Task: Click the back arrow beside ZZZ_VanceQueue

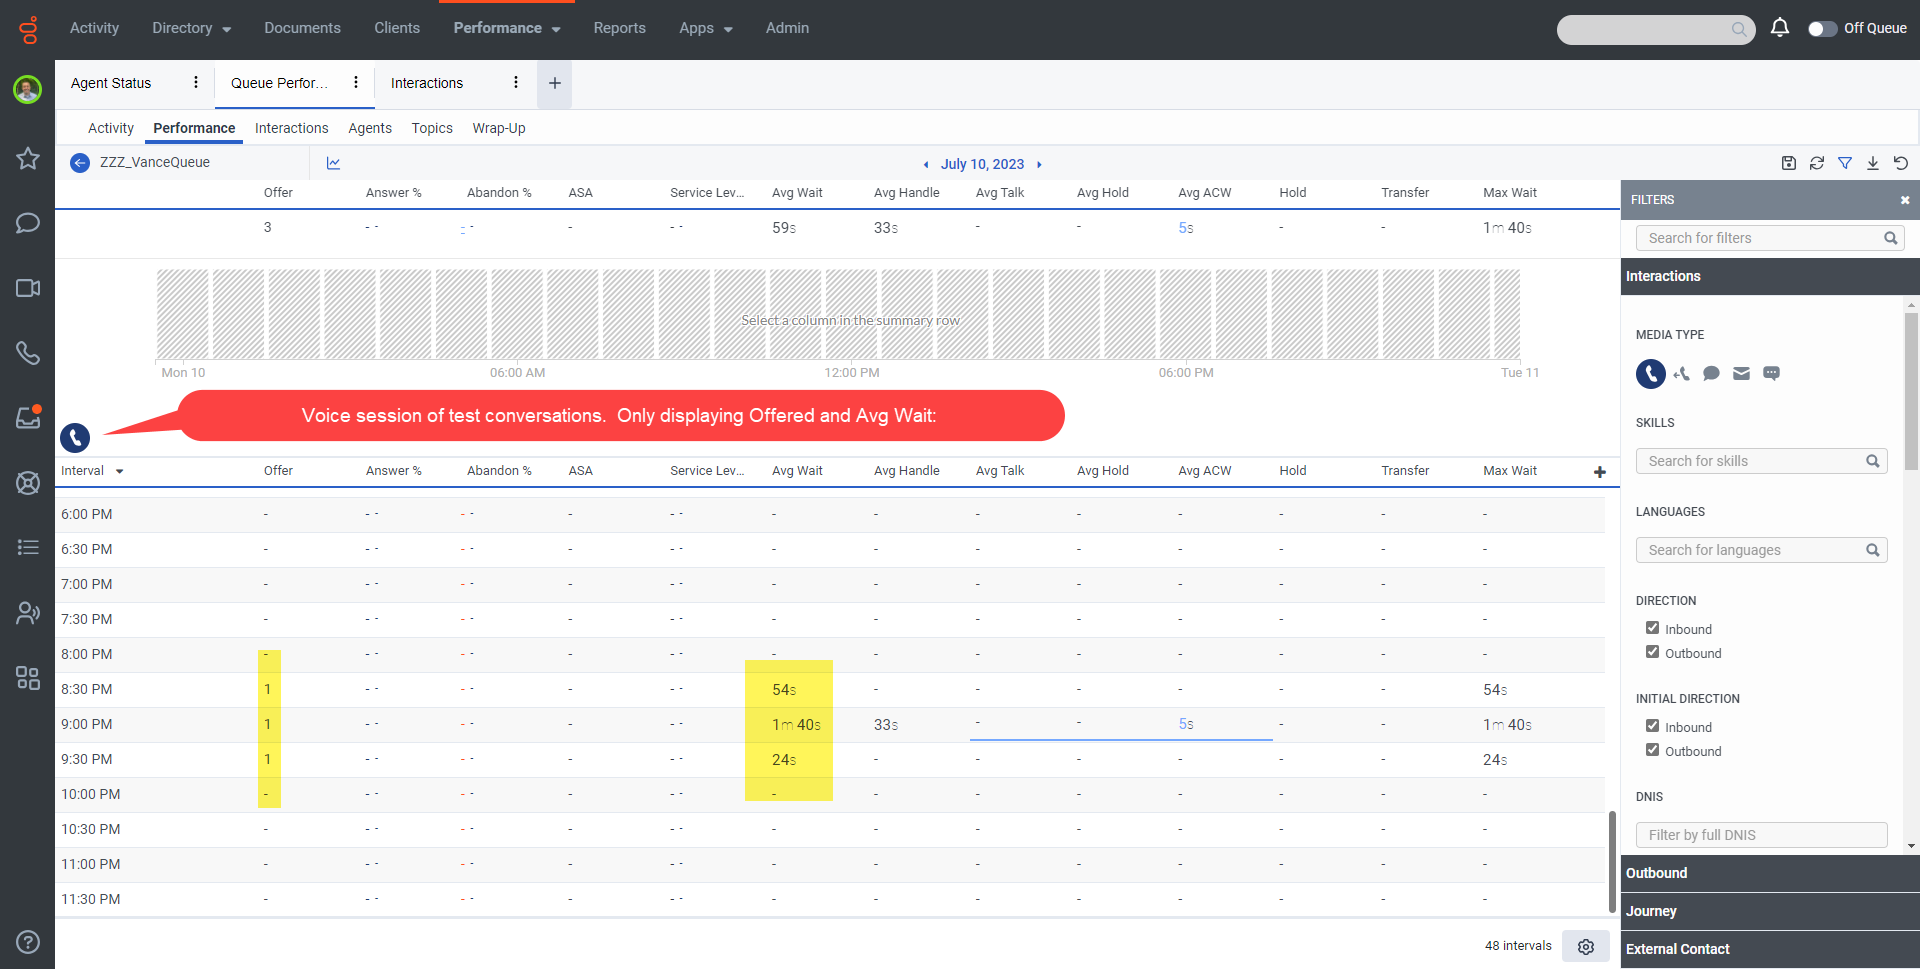Action: [x=80, y=163]
